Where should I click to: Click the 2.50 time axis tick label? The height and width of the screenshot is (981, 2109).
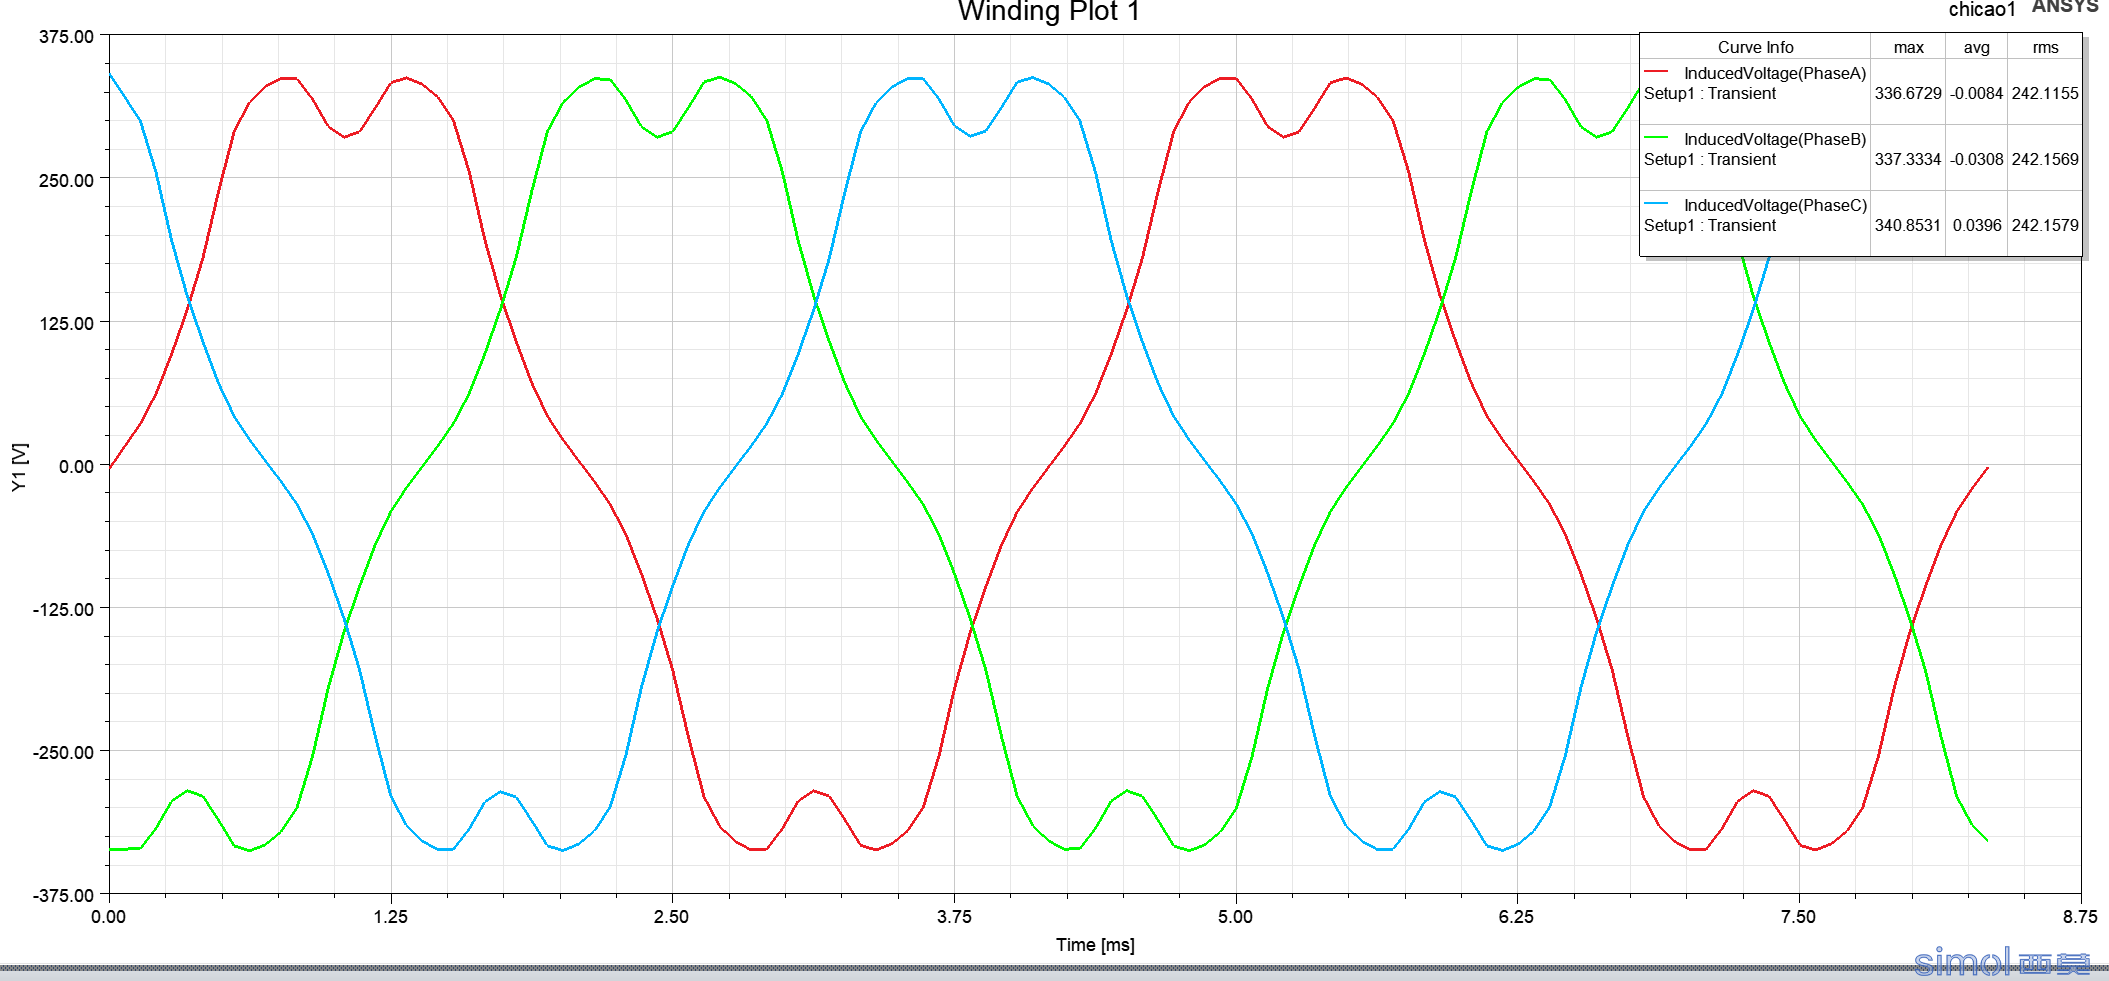click(671, 917)
